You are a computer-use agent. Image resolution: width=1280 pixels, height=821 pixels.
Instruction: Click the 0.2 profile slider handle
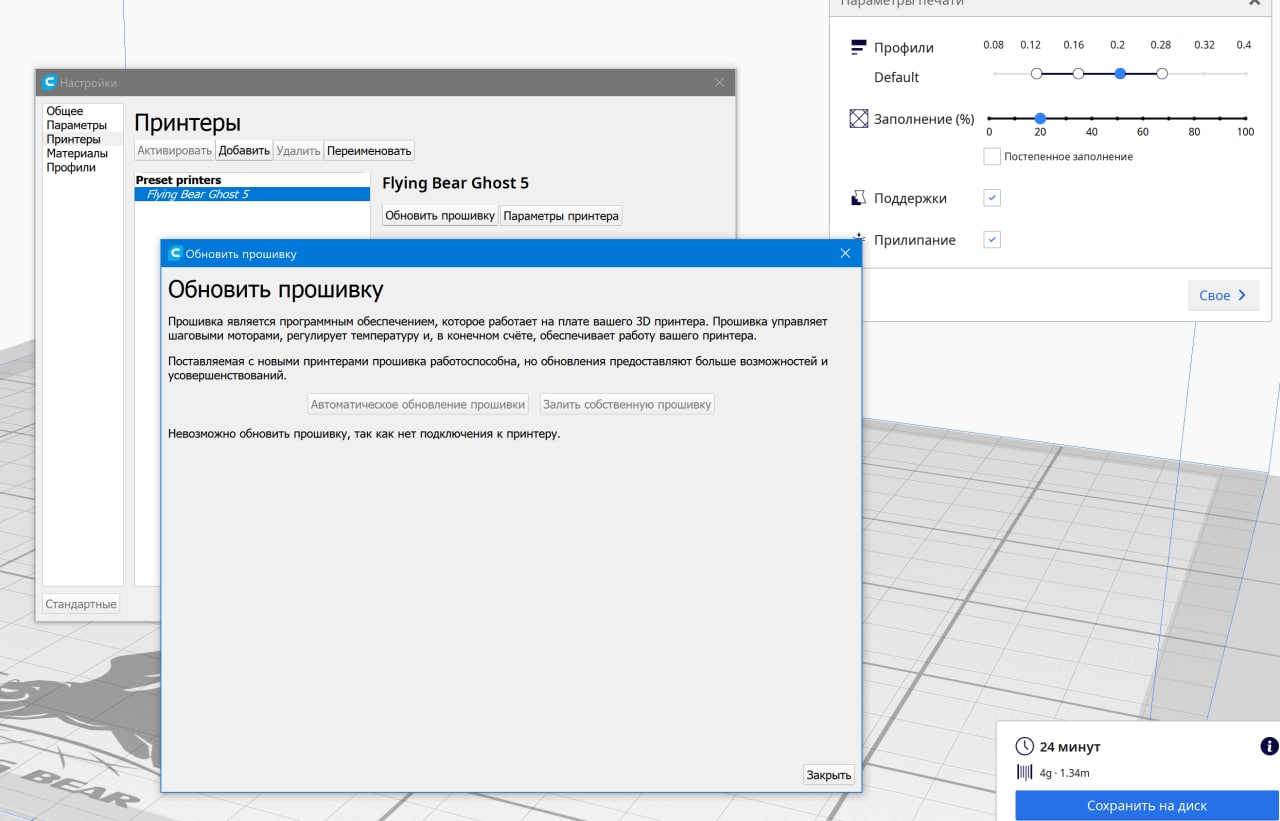click(1120, 73)
